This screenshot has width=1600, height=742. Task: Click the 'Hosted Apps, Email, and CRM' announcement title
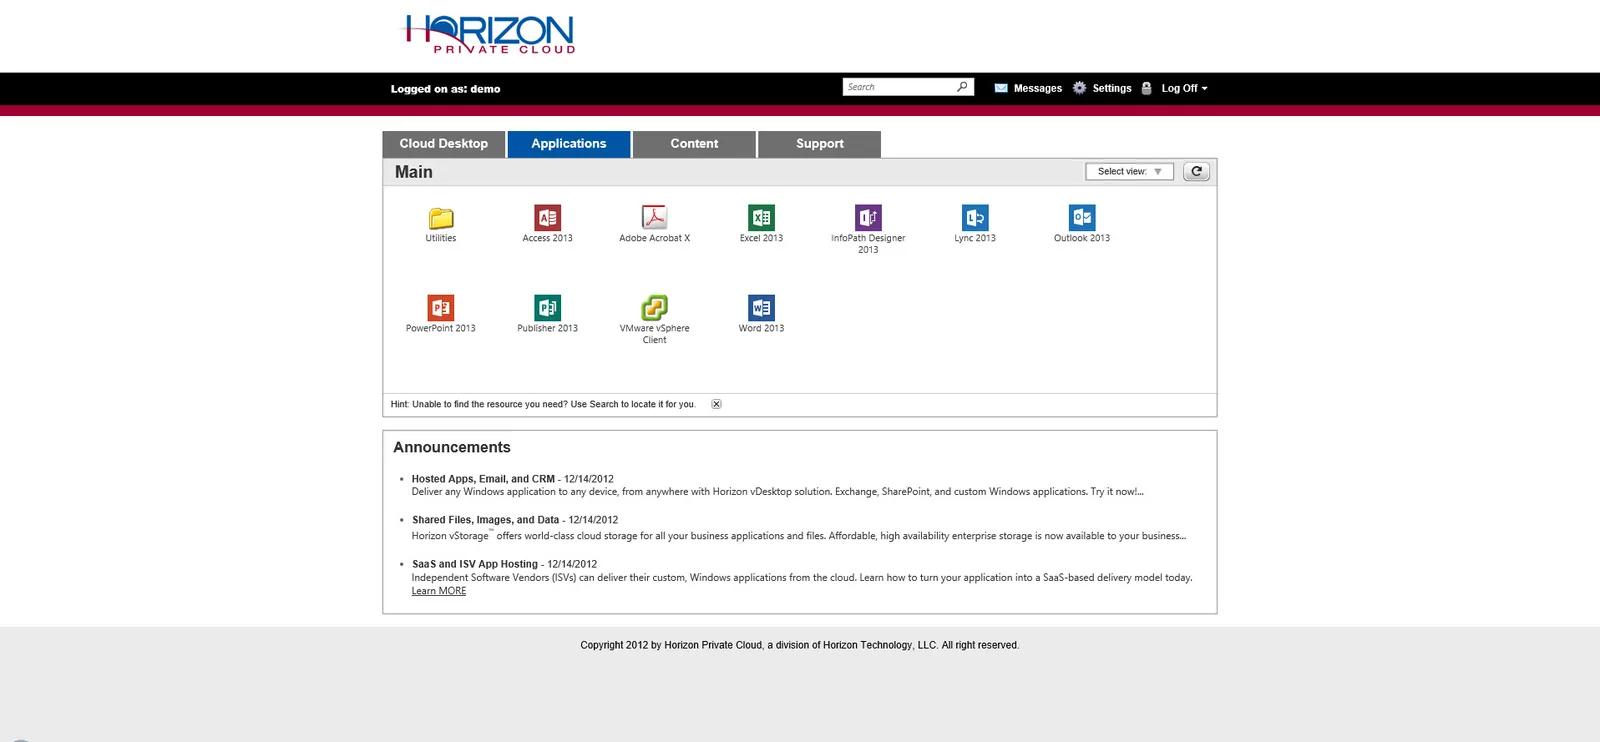[x=483, y=479]
